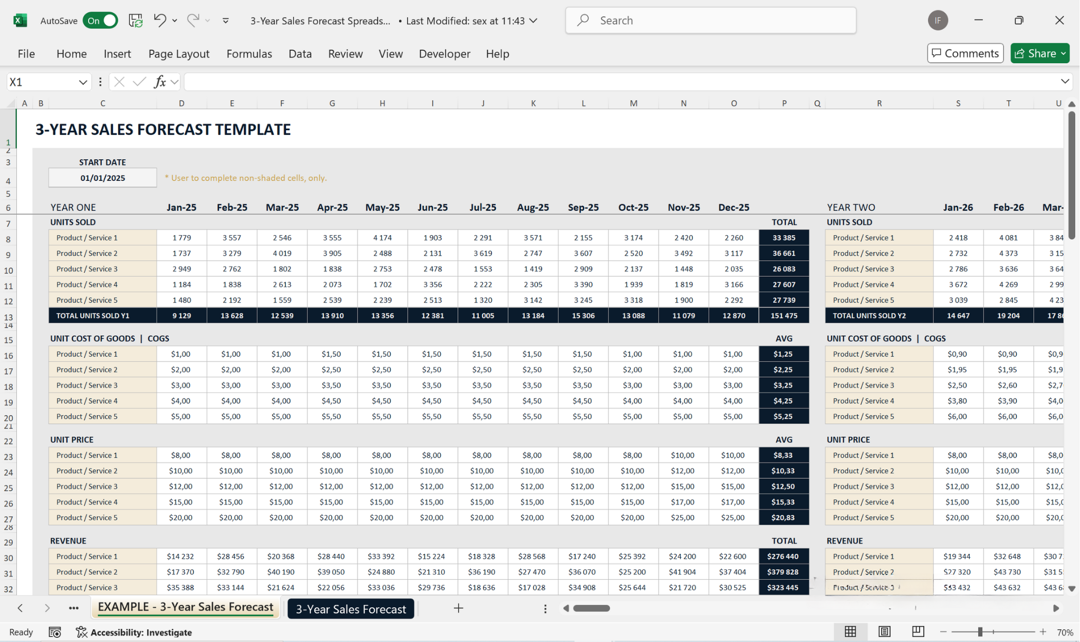Click the horizontal scrollbar thumb
Image resolution: width=1080 pixels, height=642 pixels.
tap(592, 608)
